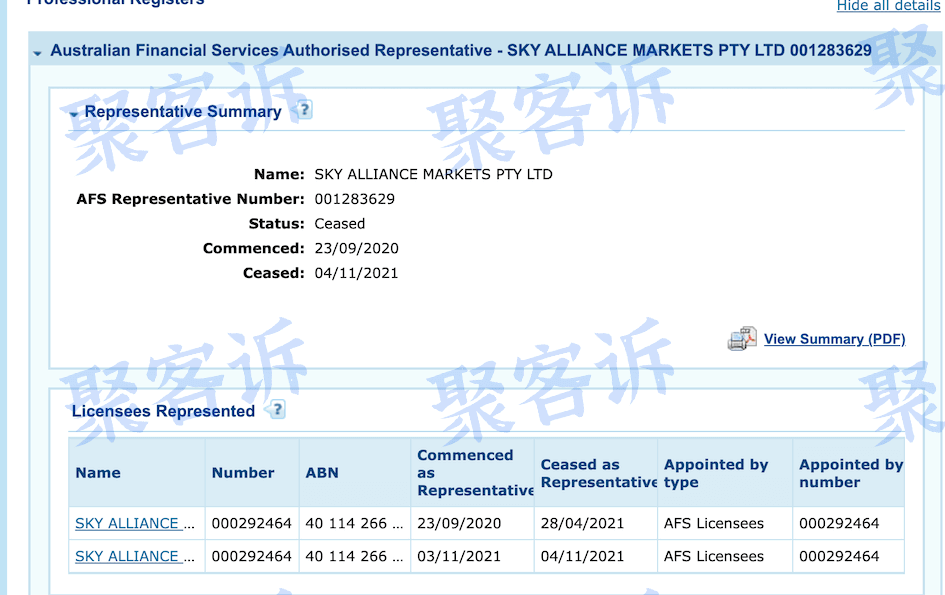Collapse the Representative Summary panel

point(74,114)
